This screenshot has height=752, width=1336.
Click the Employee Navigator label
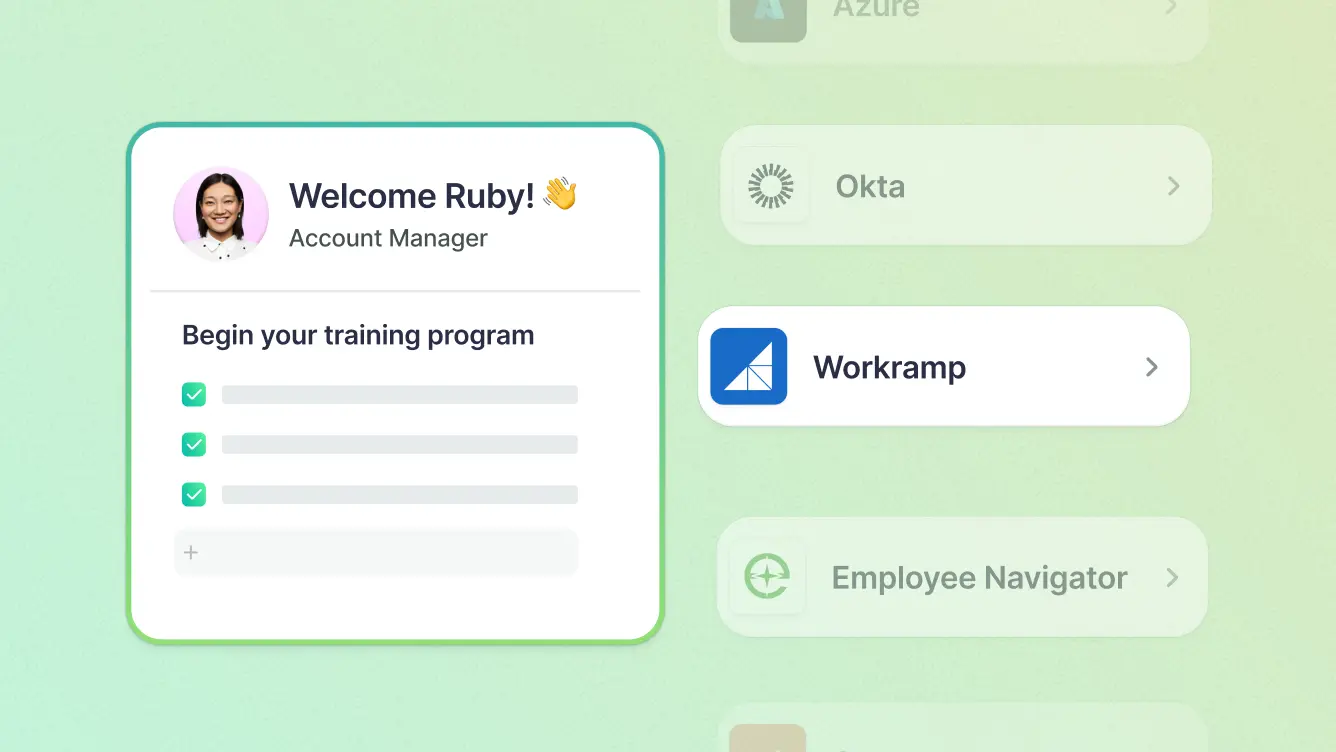[x=979, y=578]
